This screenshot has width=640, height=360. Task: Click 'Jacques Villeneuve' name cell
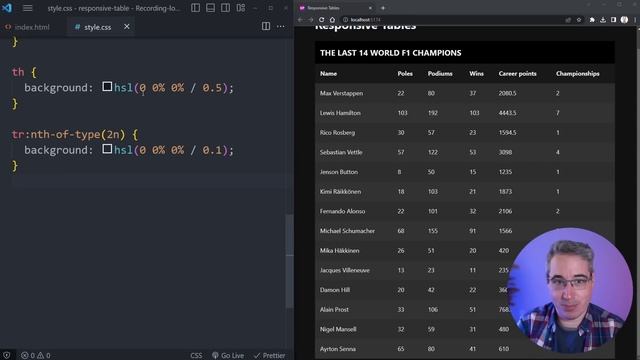pos(345,270)
